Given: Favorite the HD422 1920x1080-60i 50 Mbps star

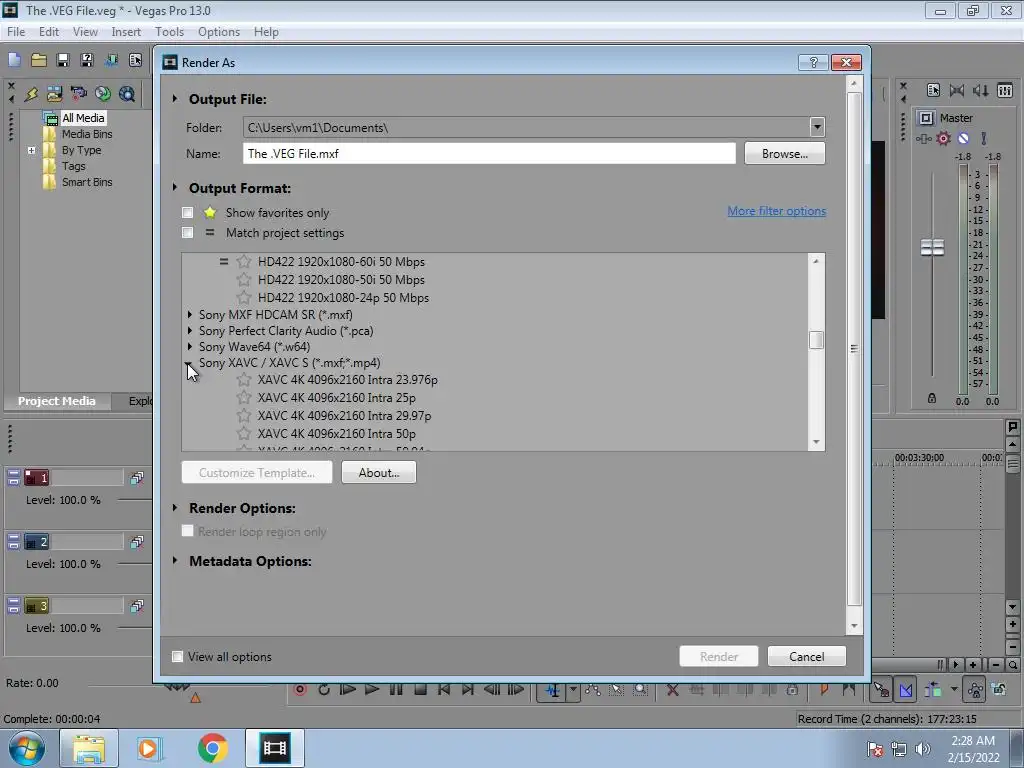Looking at the screenshot, I should 244,261.
